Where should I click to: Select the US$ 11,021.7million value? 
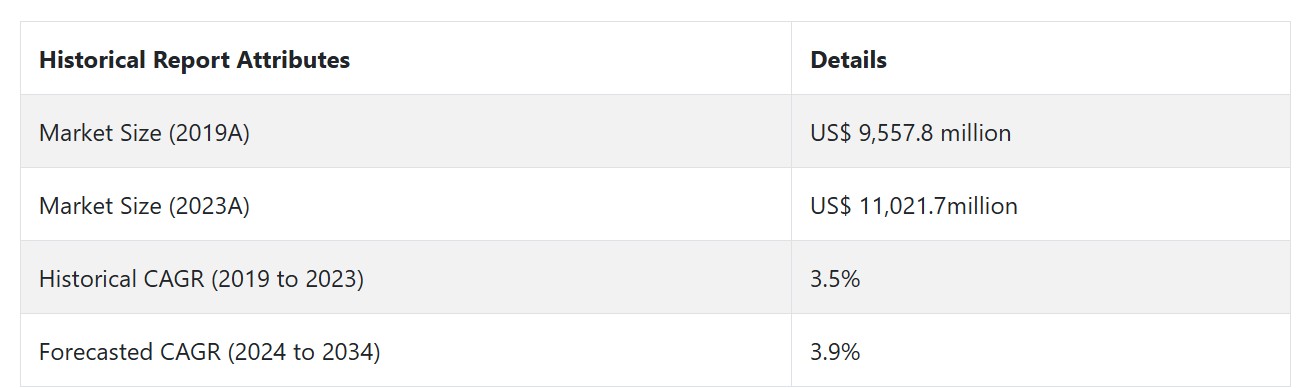tap(914, 206)
